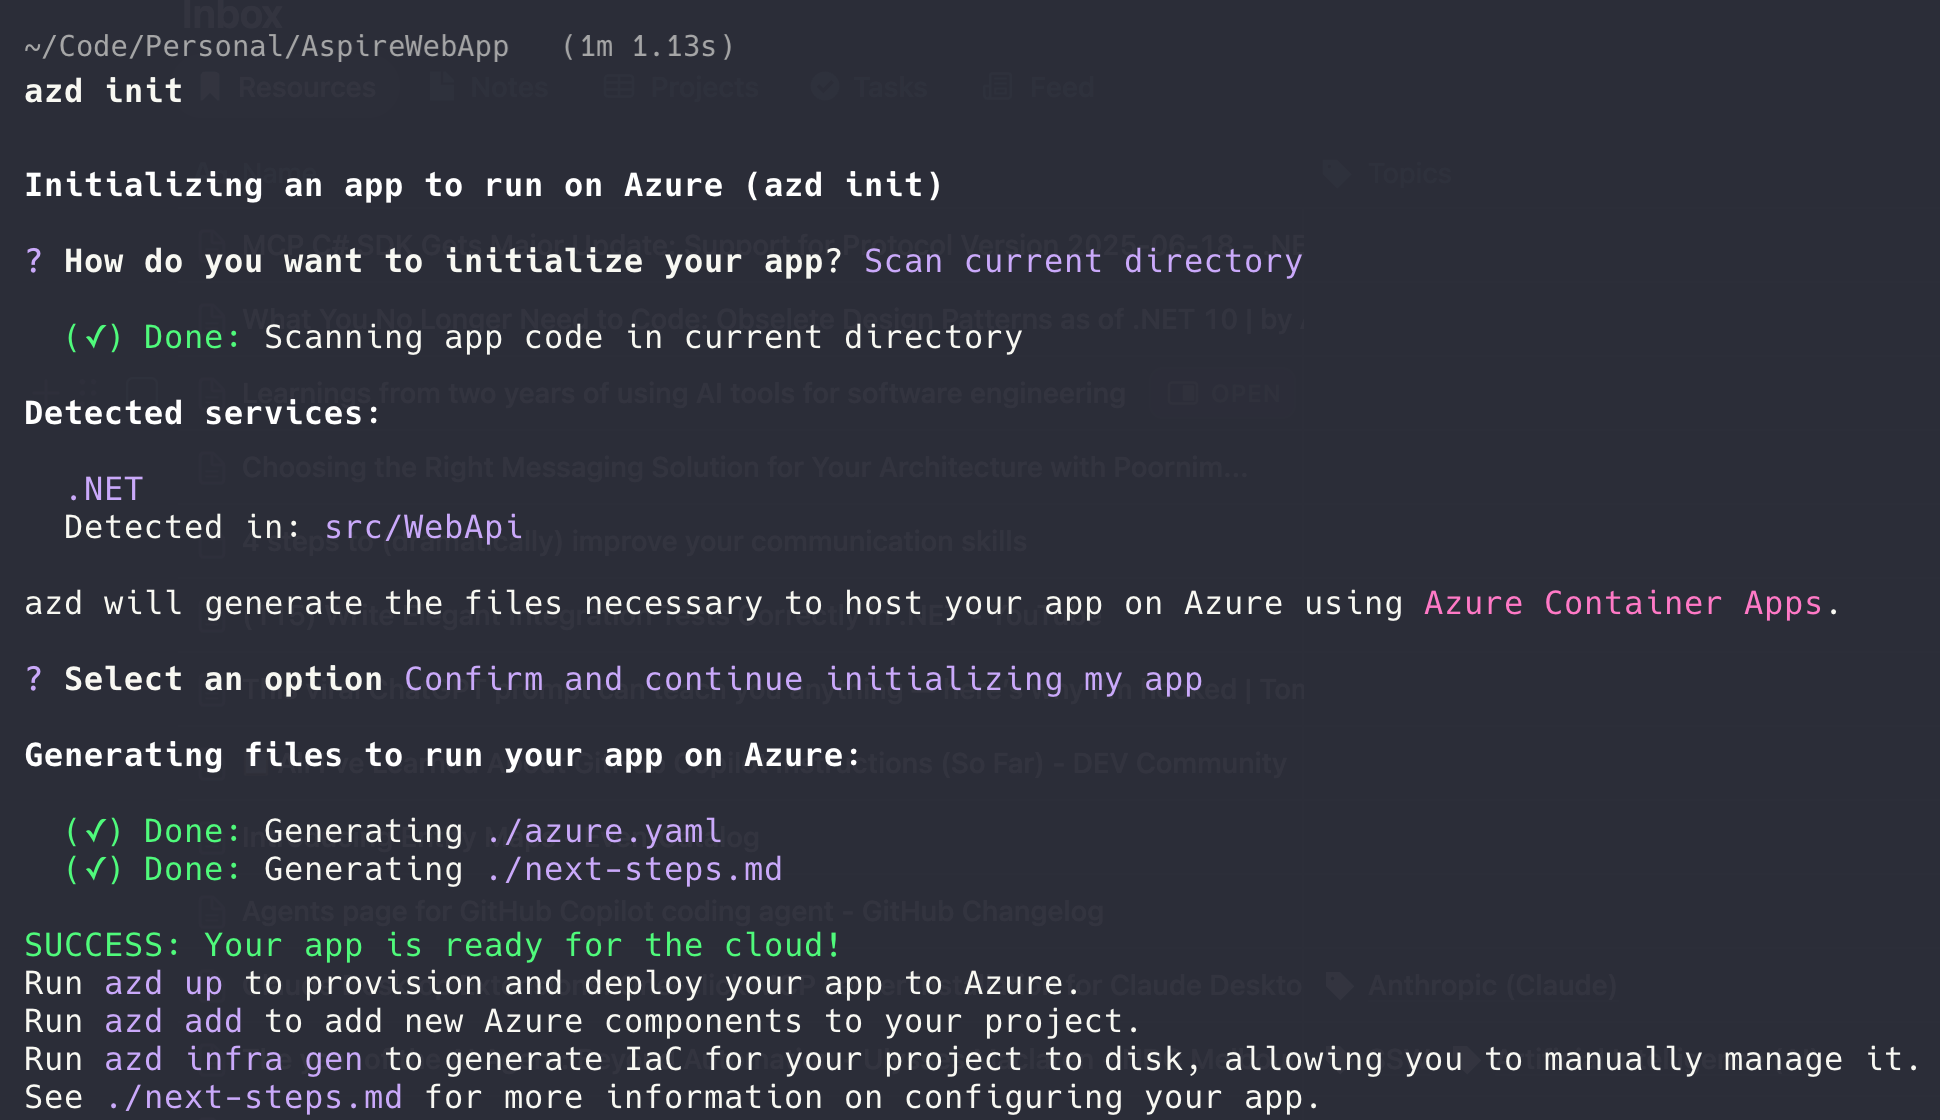Click the "azd init" command line
The height and width of the screenshot is (1120, 1940).
click(x=104, y=91)
